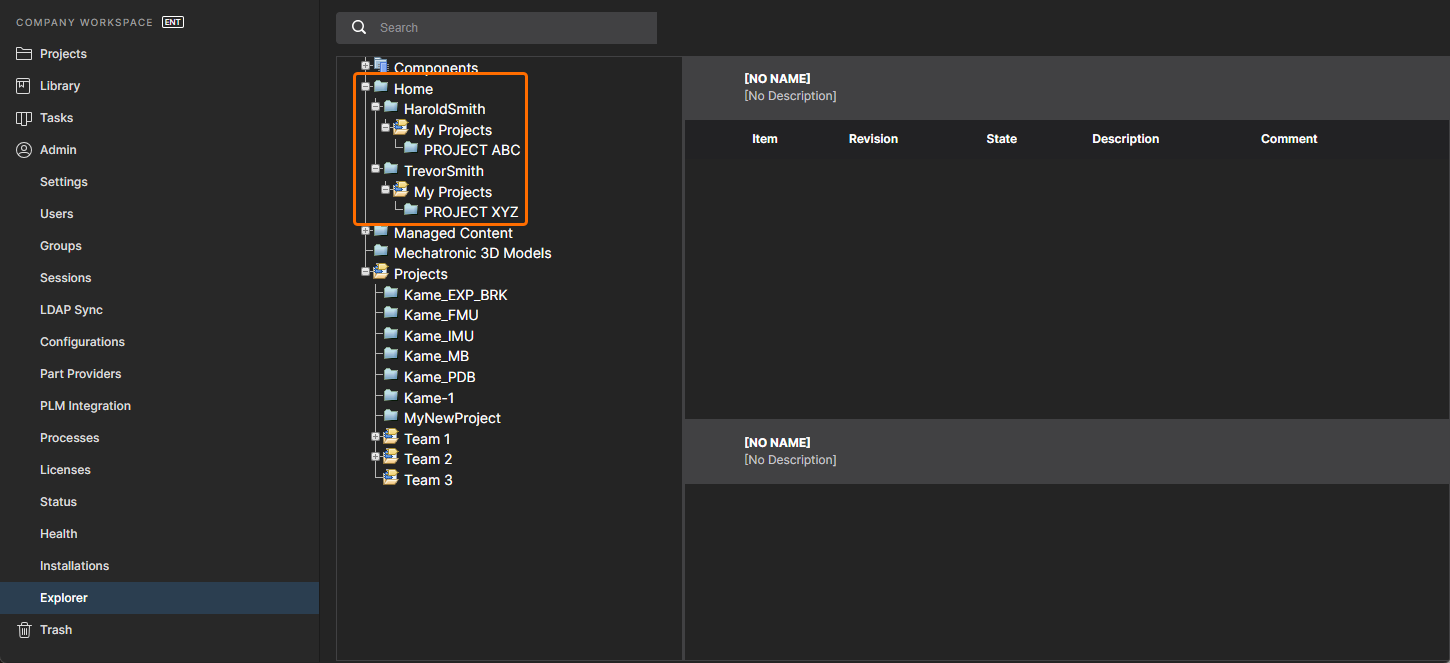Click the Trash bin icon
The width and height of the screenshot is (1450, 663).
24,630
